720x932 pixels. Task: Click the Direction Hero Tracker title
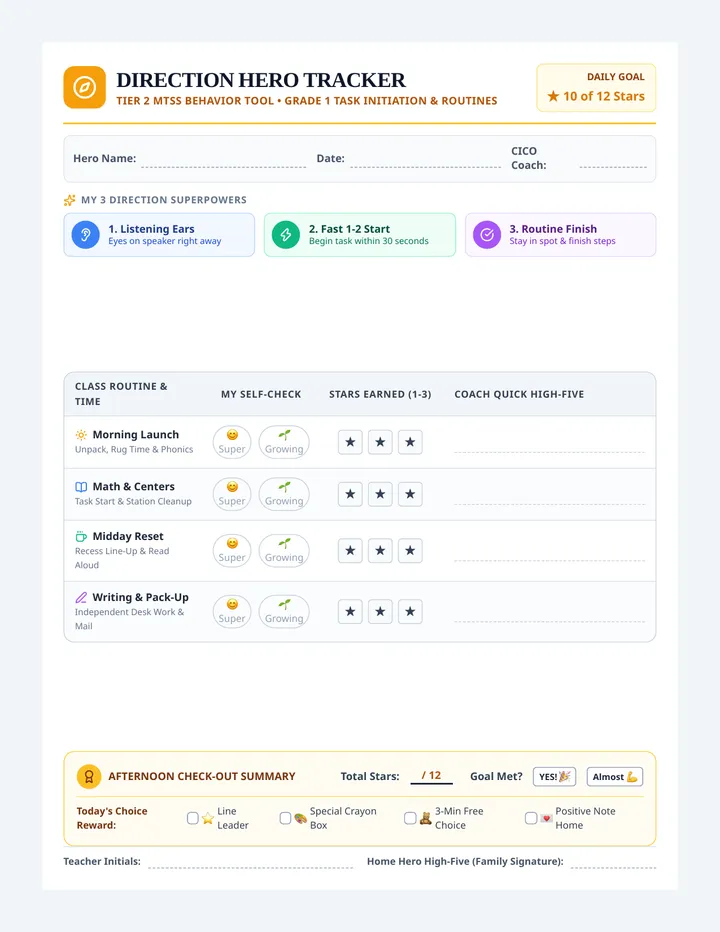(260, 80)
